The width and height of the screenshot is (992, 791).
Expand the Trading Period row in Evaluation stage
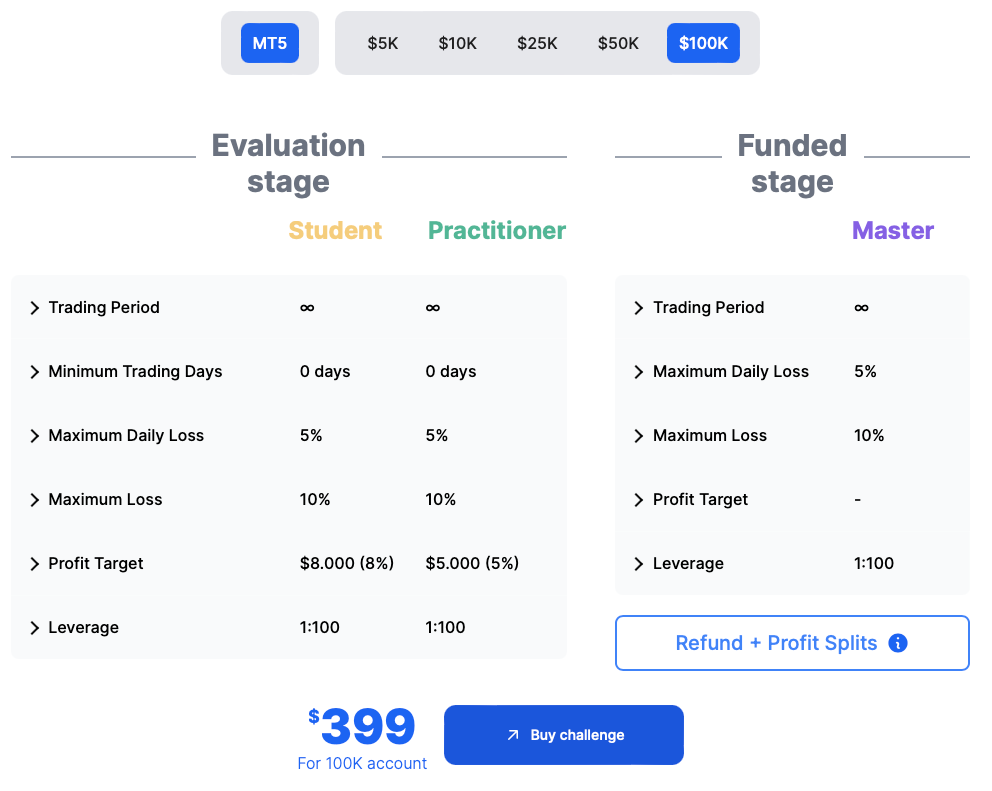33,308
